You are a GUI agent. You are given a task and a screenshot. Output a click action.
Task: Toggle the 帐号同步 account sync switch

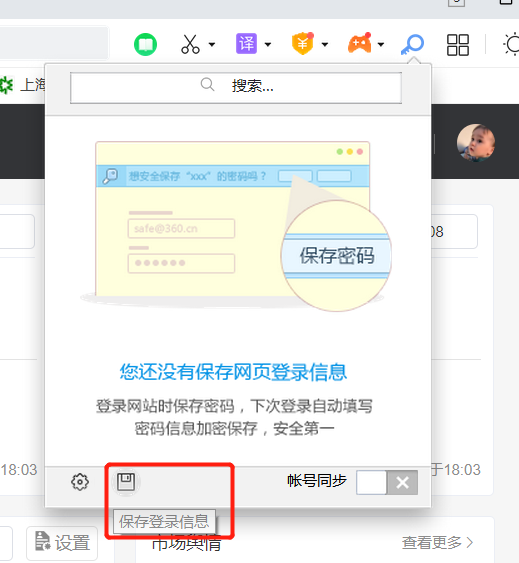coord(387,483)
